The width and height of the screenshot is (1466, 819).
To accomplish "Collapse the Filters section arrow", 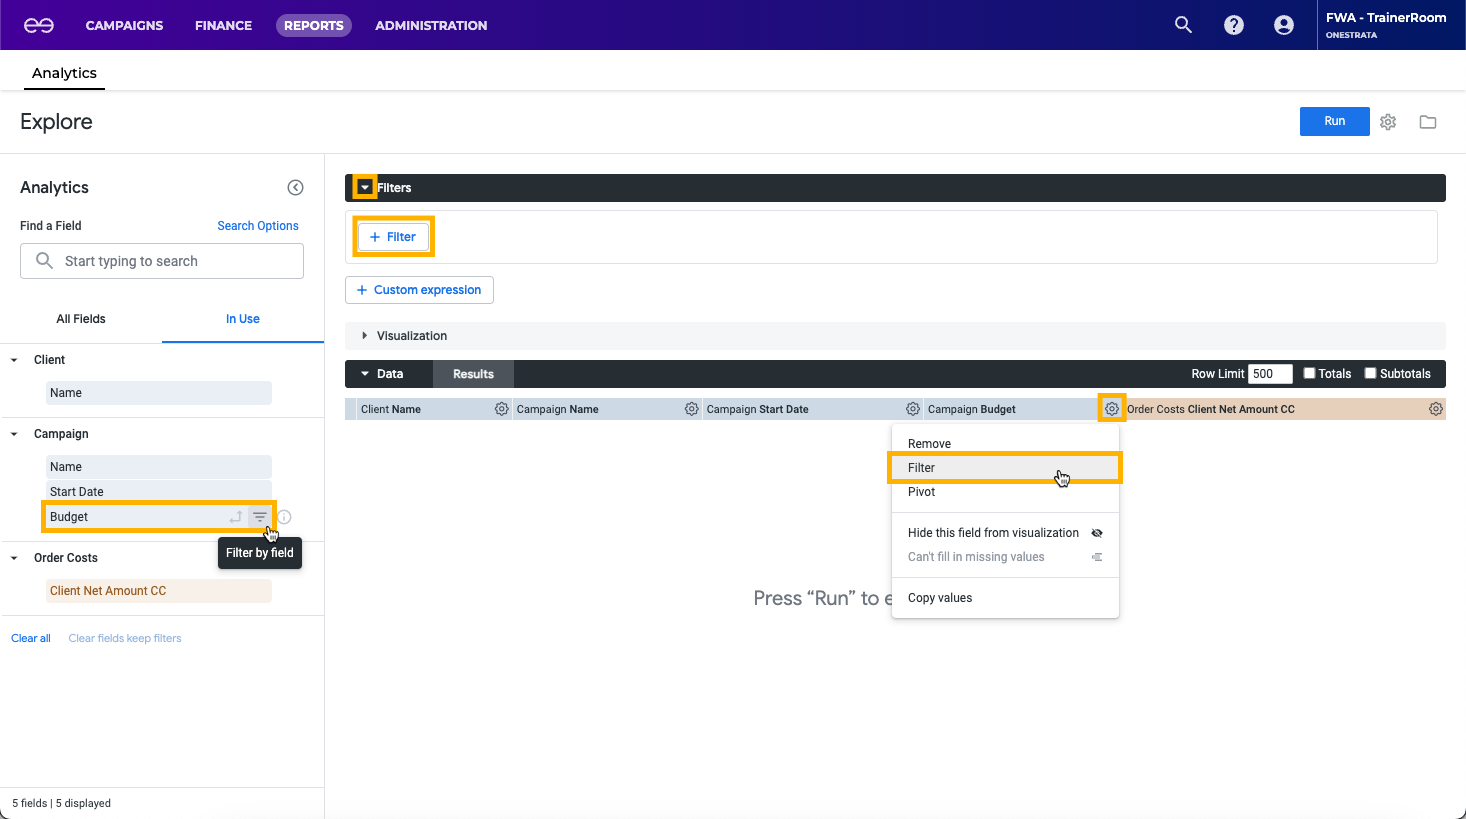I will (x=365, y=188).
